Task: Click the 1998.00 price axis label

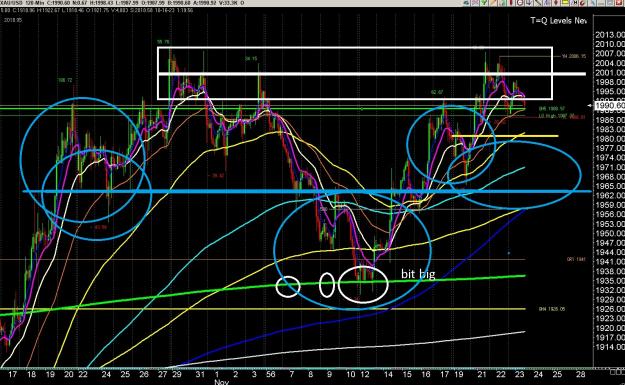Action: tap(610, 82)
